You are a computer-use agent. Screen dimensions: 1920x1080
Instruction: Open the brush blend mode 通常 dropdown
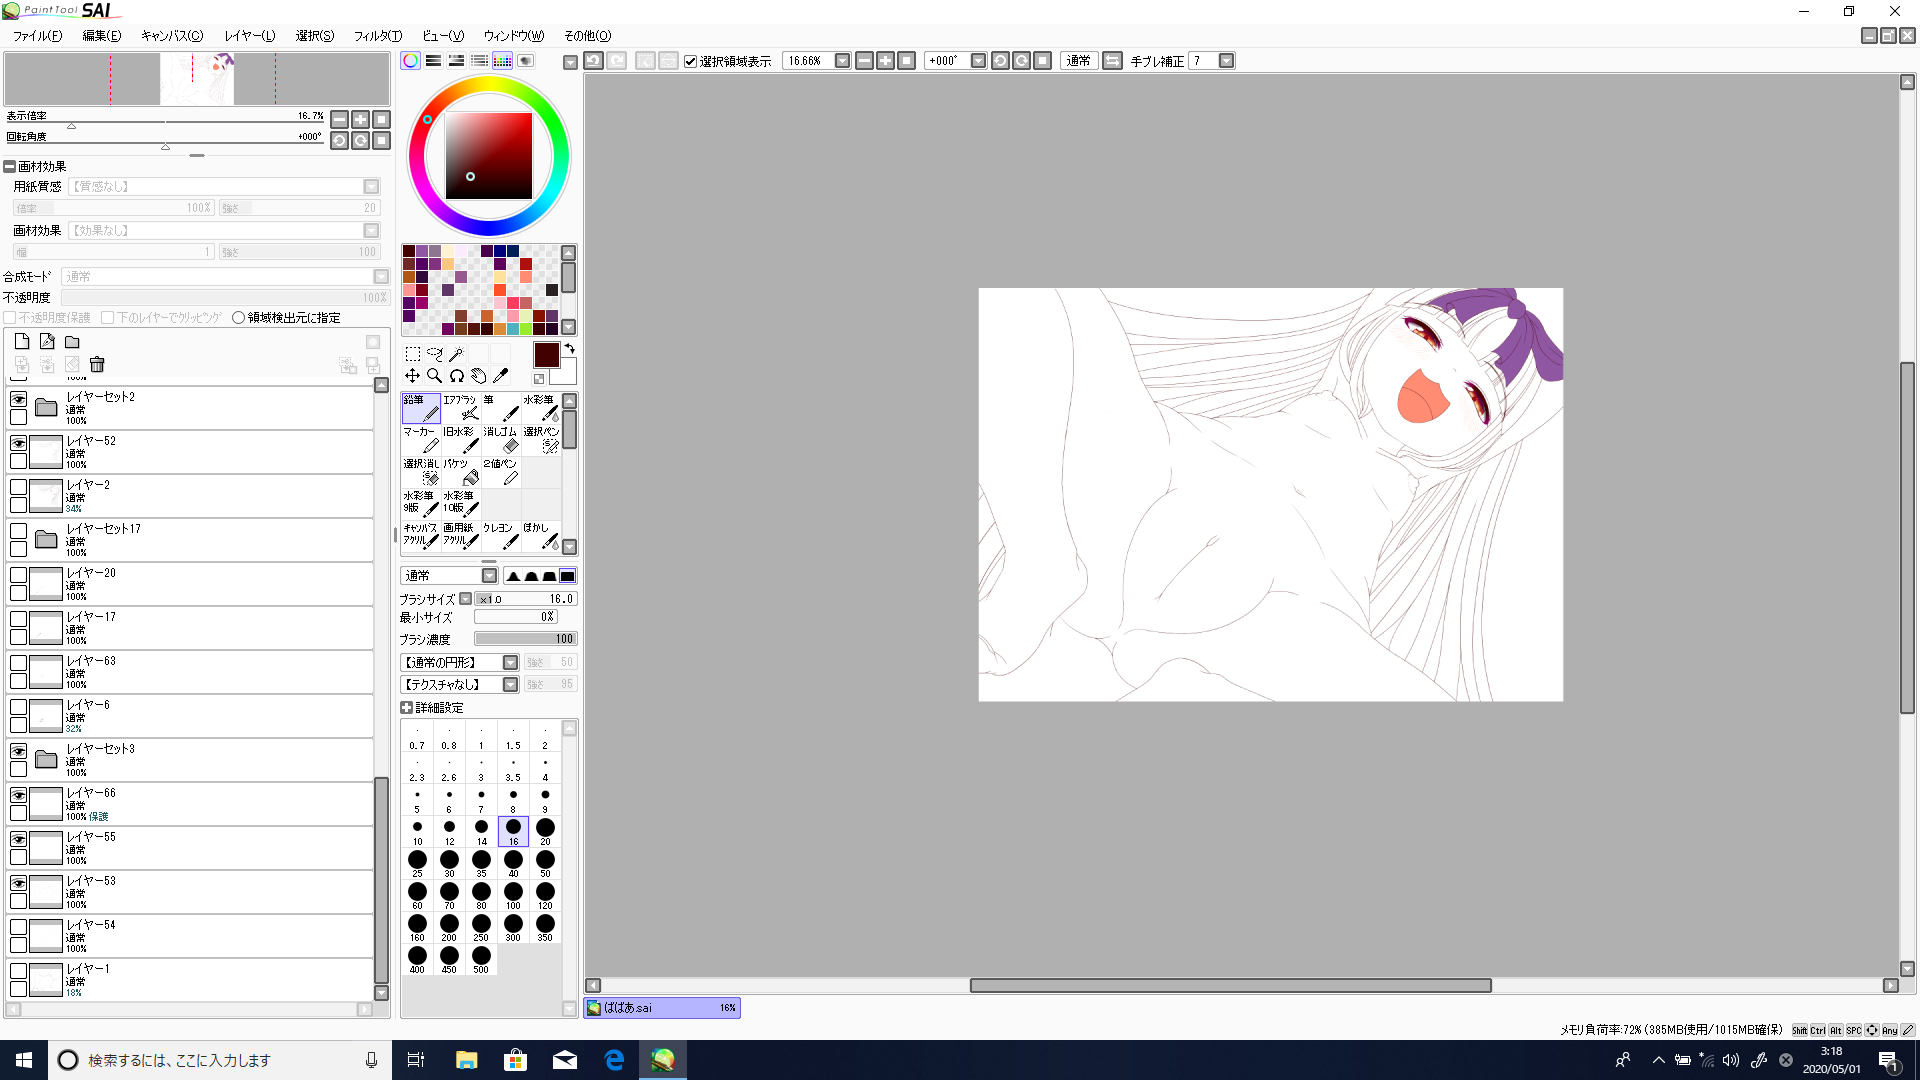(489, 576)
